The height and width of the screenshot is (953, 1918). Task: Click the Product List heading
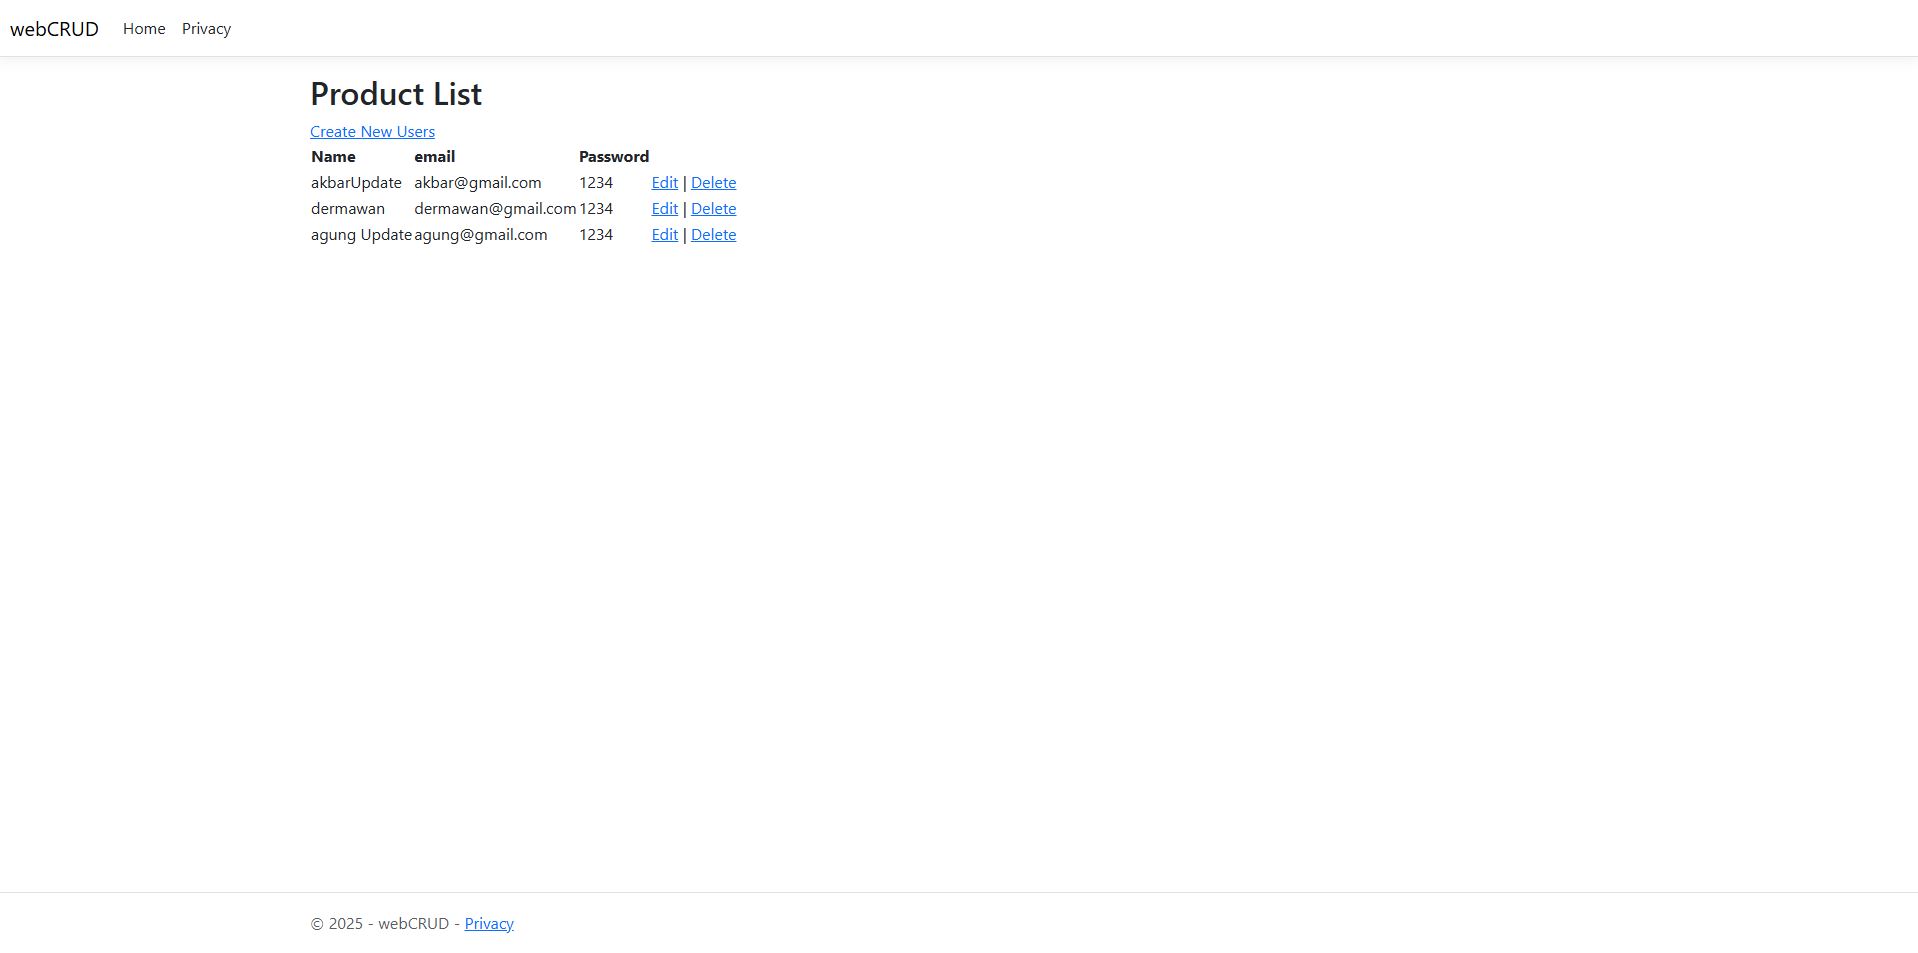tap(396, 94)
